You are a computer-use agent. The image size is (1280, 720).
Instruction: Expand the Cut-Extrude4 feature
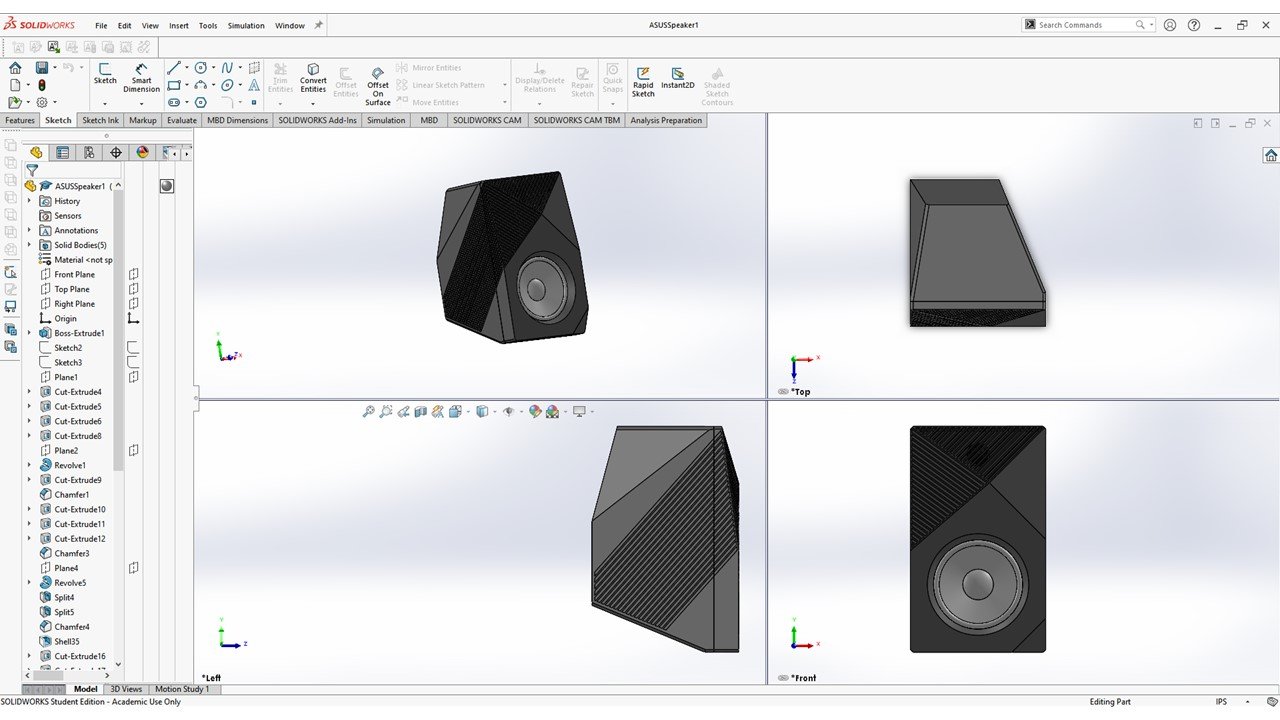(29, 392)
